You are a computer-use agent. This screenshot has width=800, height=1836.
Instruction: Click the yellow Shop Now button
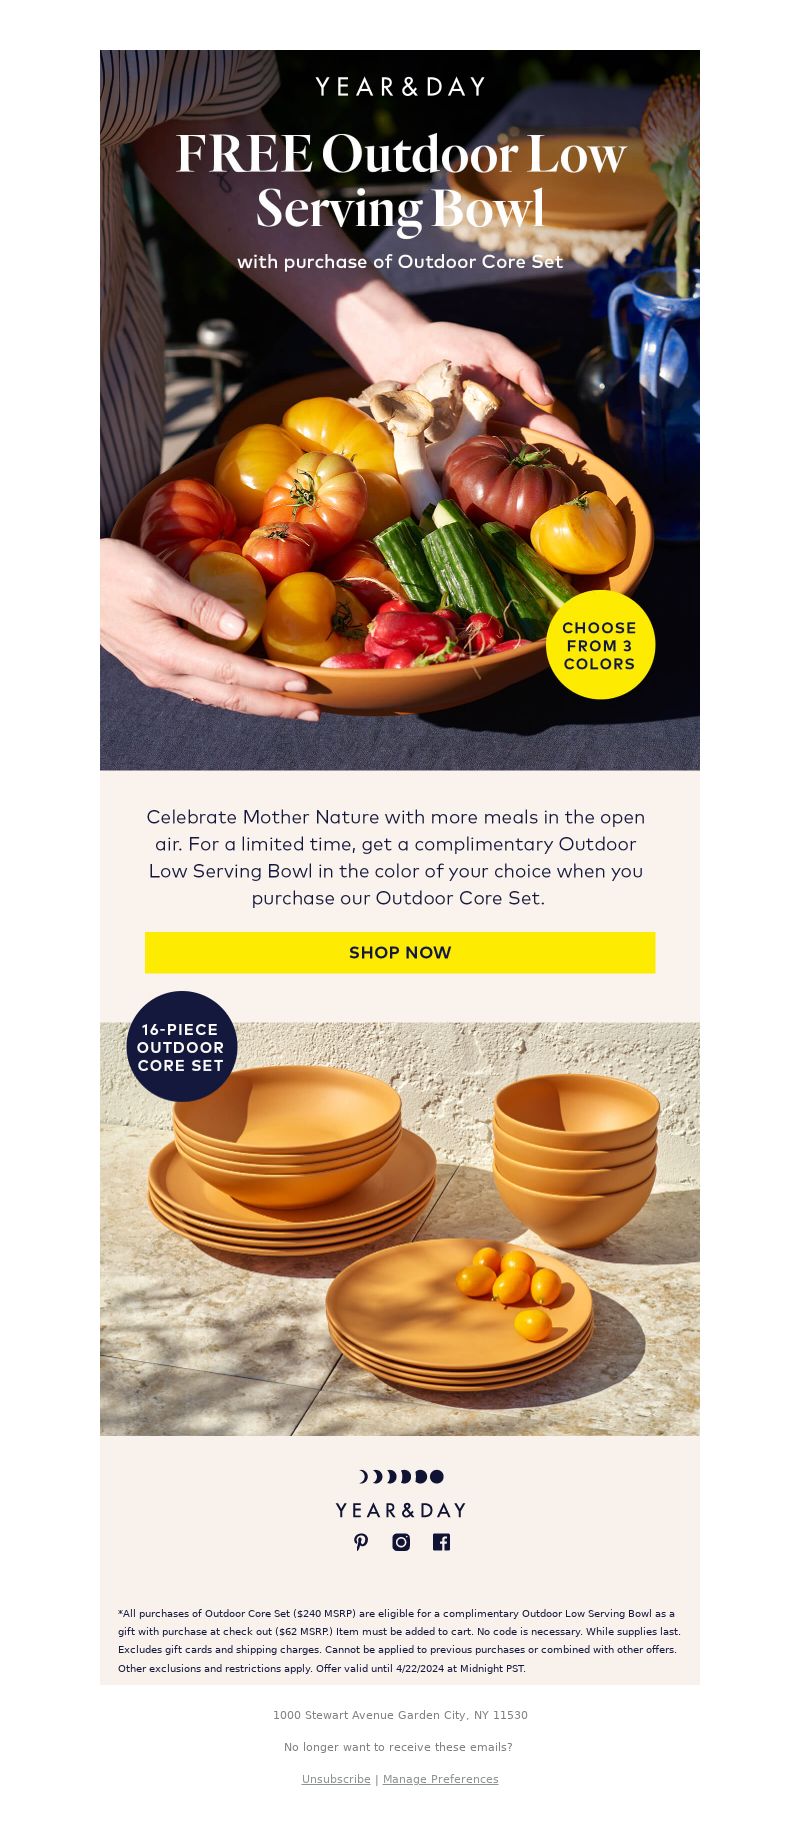coord(400,952)
